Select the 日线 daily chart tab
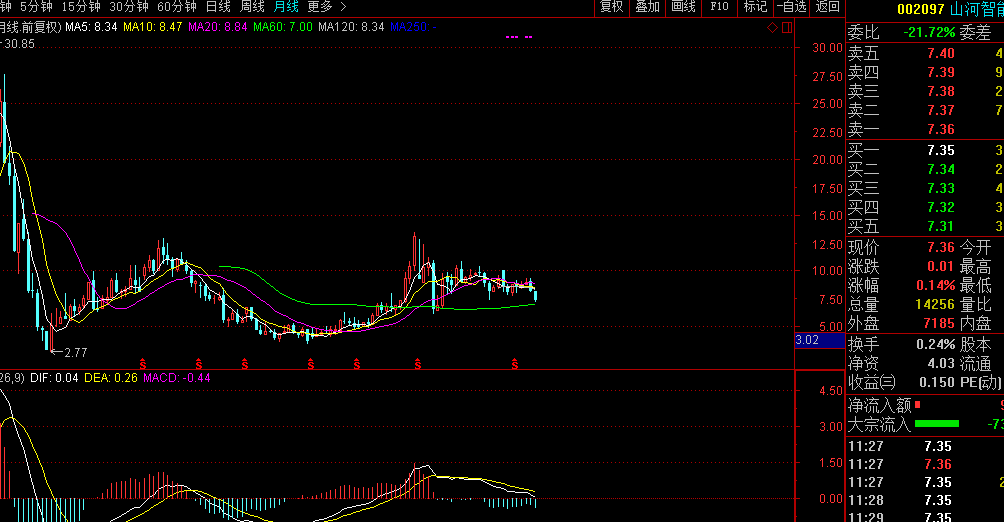Screen dimensions: 1004x522 218,7
